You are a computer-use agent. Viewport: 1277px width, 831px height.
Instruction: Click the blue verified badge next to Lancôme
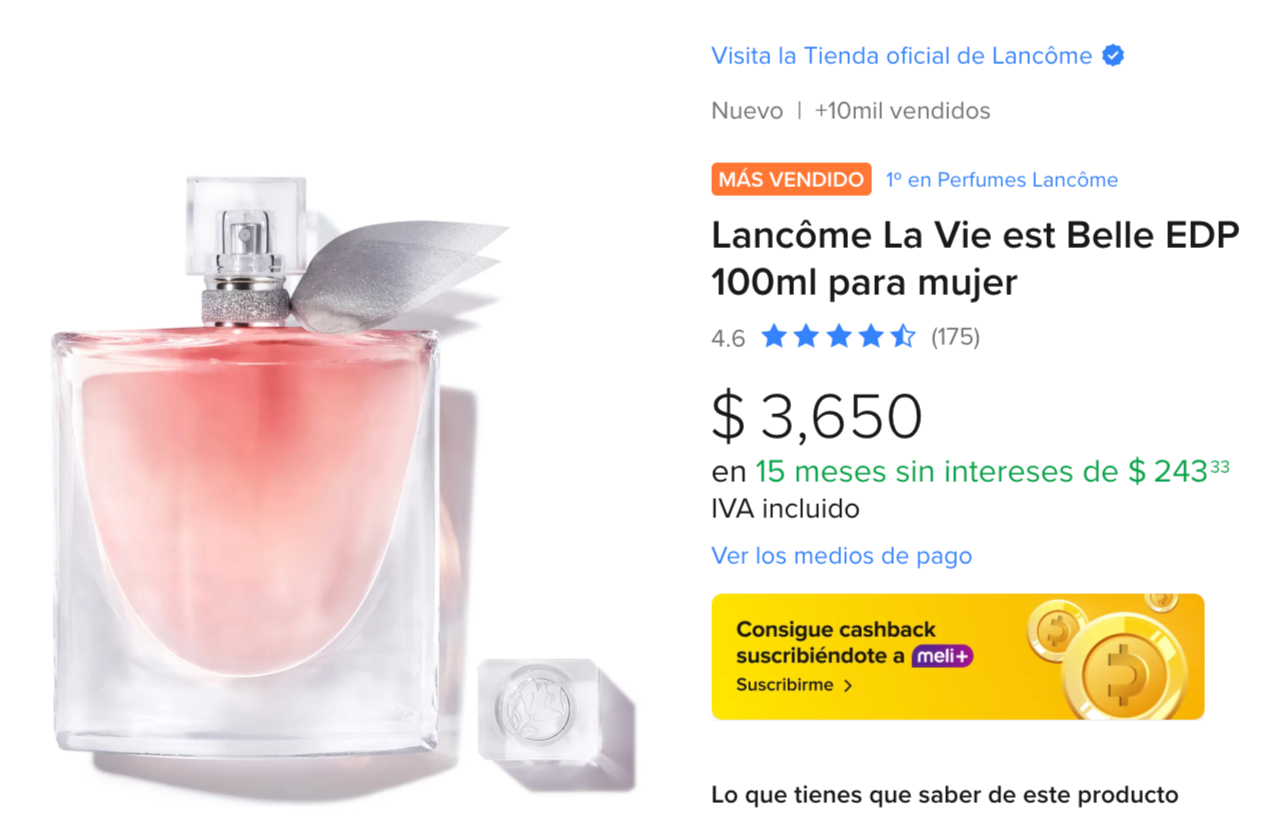[1113, 56]
